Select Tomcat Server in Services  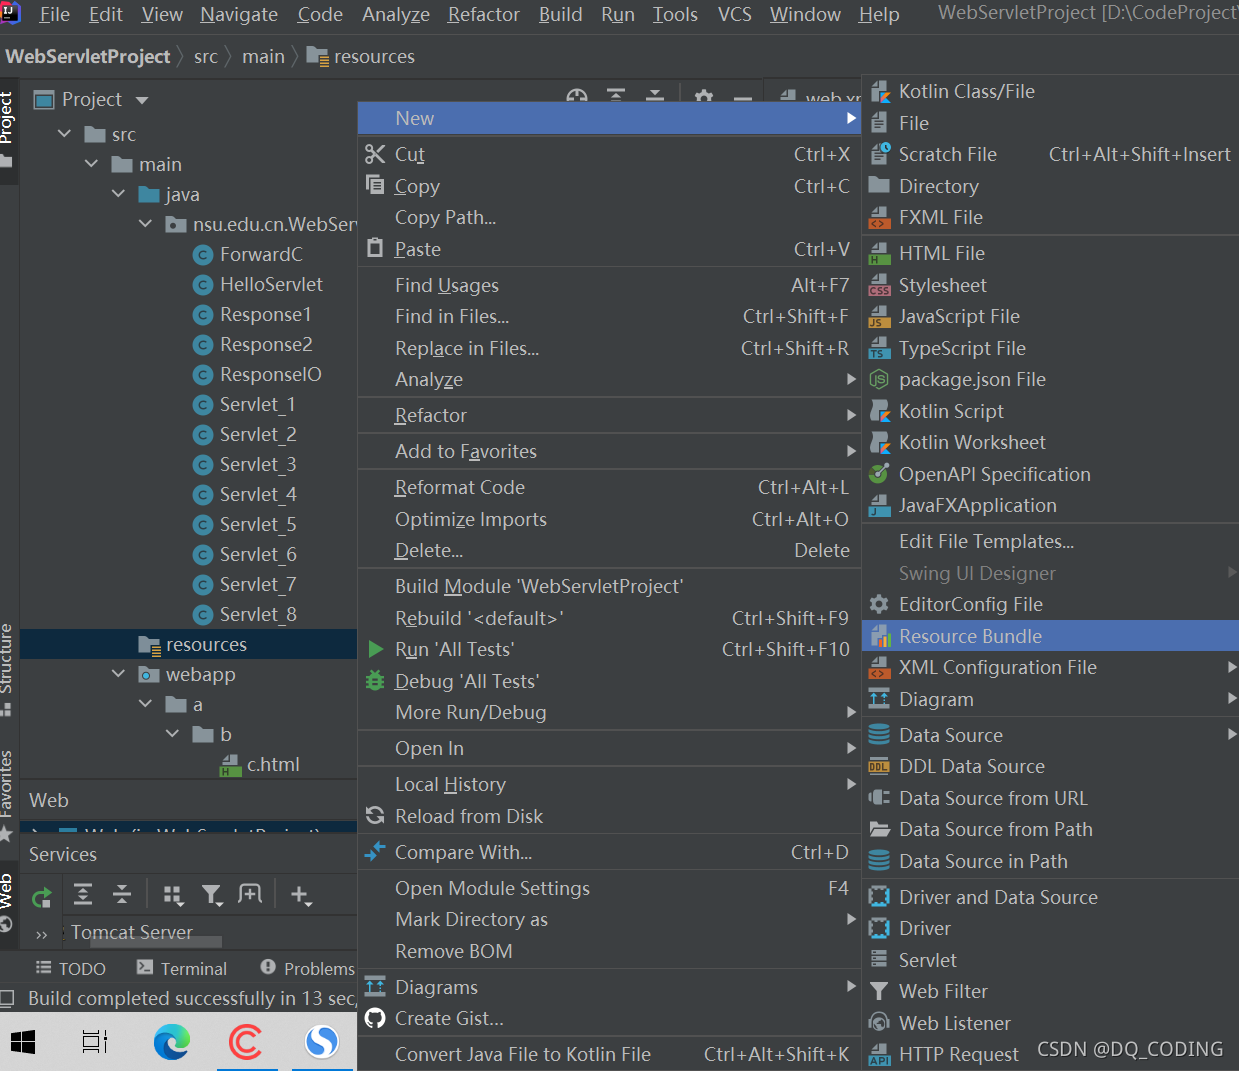pyautogui.click(x=132, y=932)
